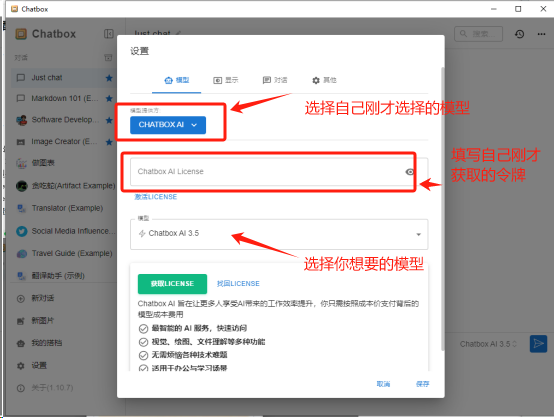Click the settings dialog scrollbar
Screen dimensions: 554x418
[443, 208]
